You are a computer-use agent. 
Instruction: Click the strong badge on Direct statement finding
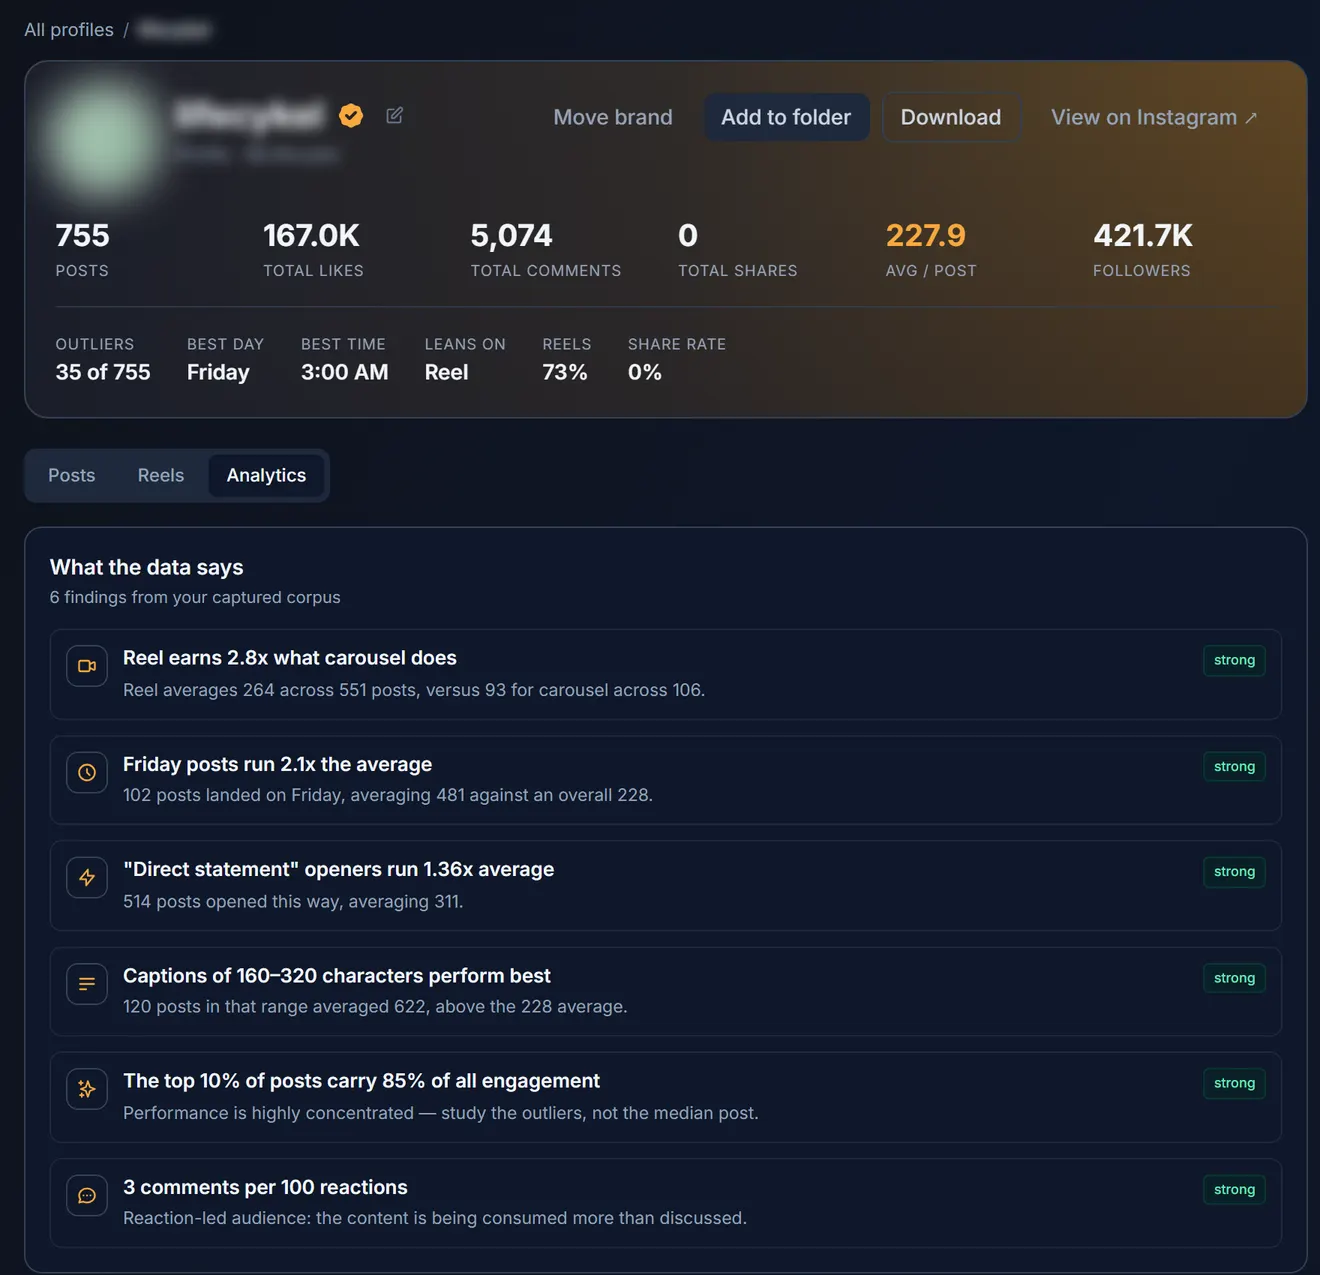[x=1234, y=872]
